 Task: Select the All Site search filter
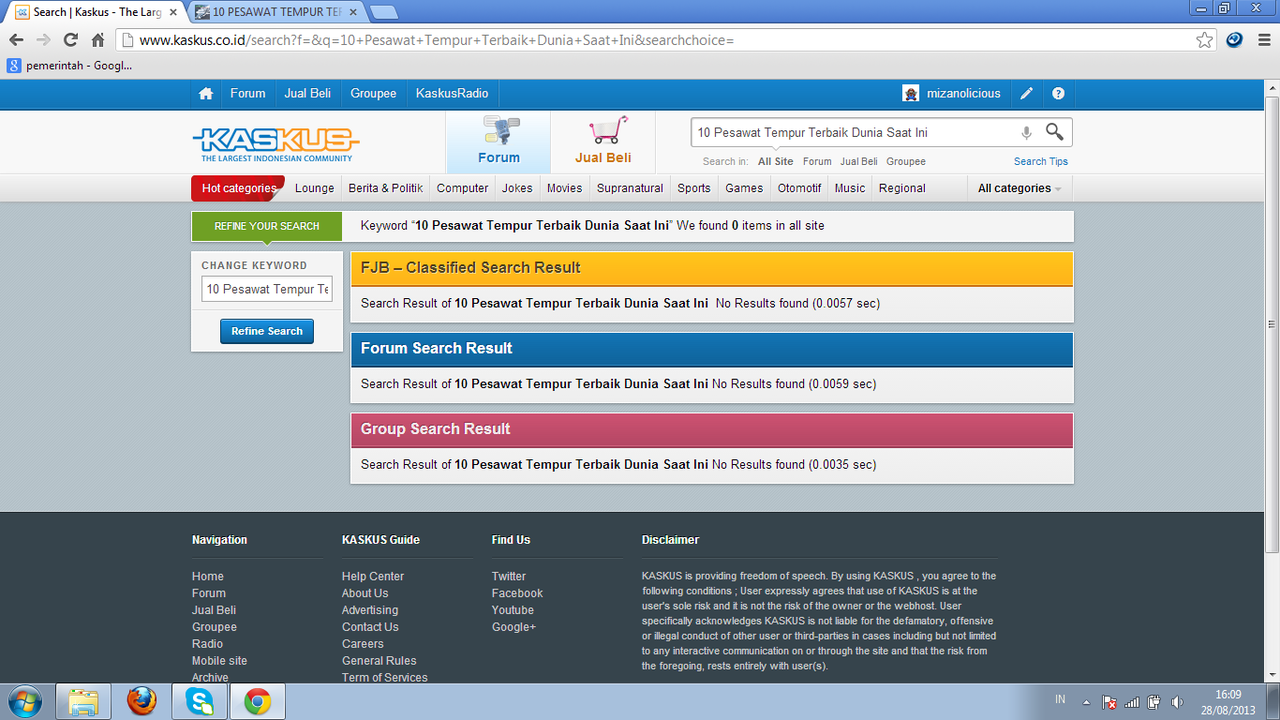[x=776, y=161]
